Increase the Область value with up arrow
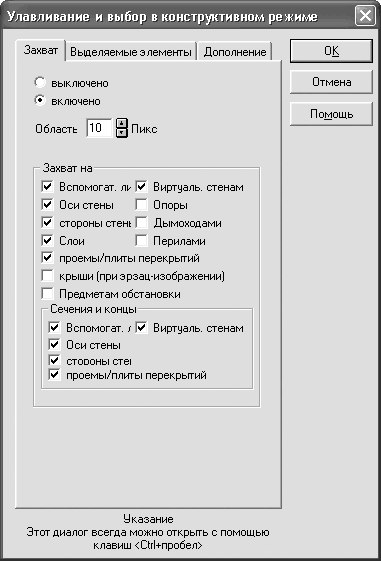The image size is (381, 561). point(122,123)
